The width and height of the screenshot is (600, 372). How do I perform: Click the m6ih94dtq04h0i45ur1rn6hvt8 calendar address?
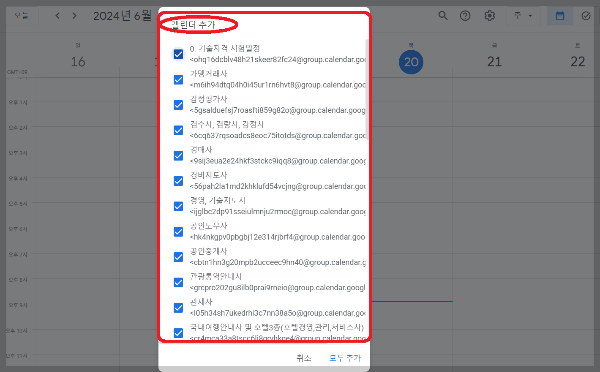click(278, 85)
